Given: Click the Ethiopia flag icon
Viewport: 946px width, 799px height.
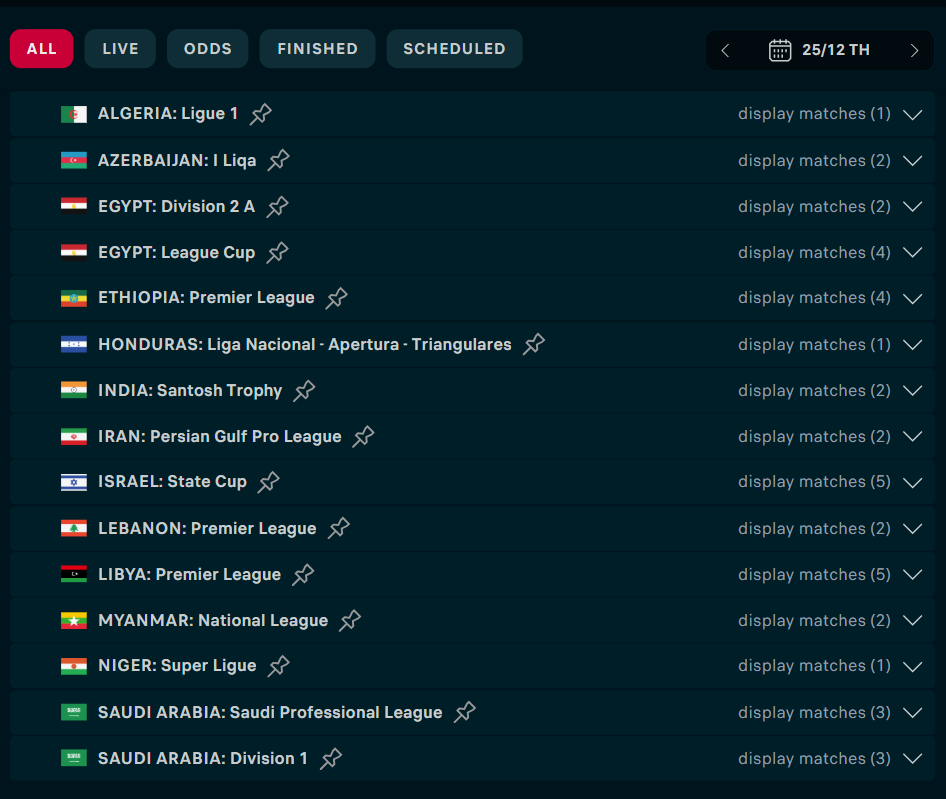Looking at the screenshot, I should (x=74, y=298).
